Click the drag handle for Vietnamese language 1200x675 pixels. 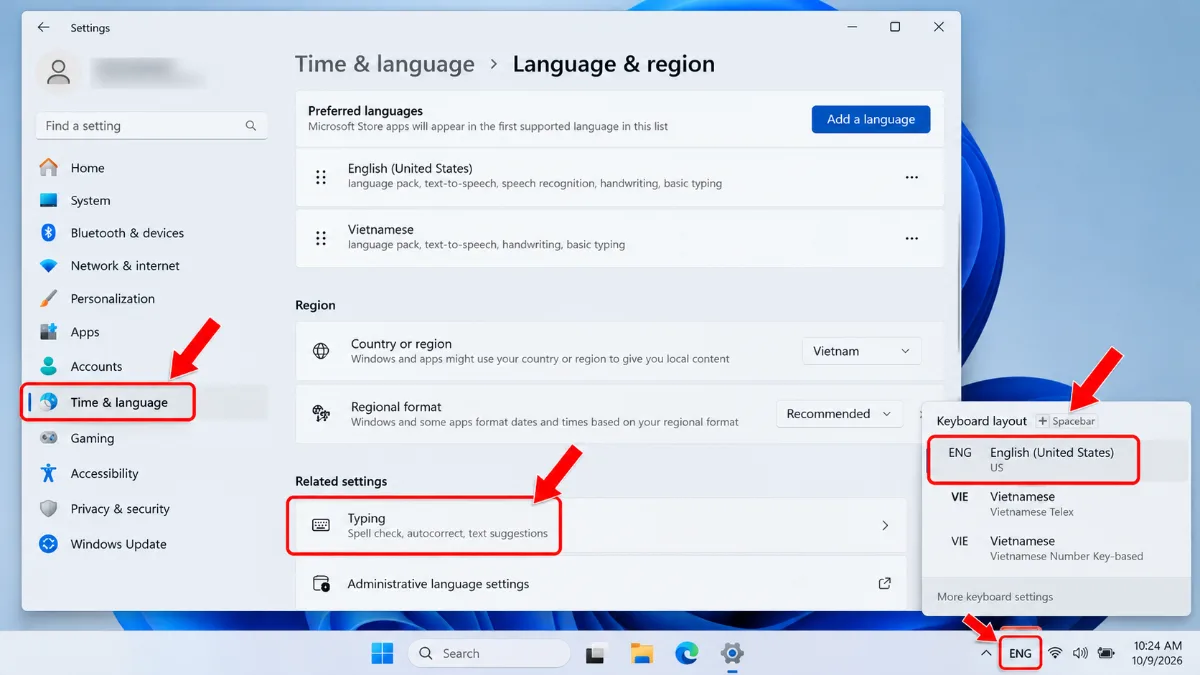(321, 238)
